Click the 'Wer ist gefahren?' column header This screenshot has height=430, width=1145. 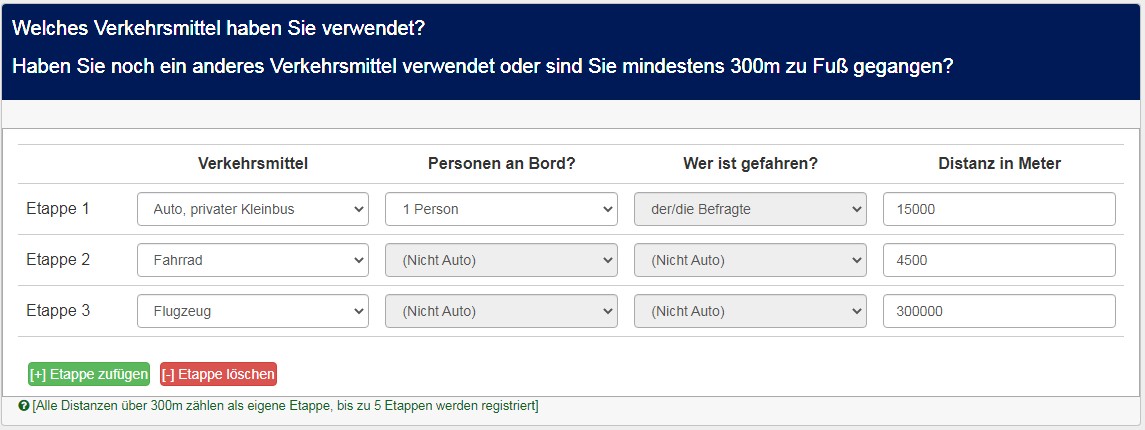click(x=750, y=163)
